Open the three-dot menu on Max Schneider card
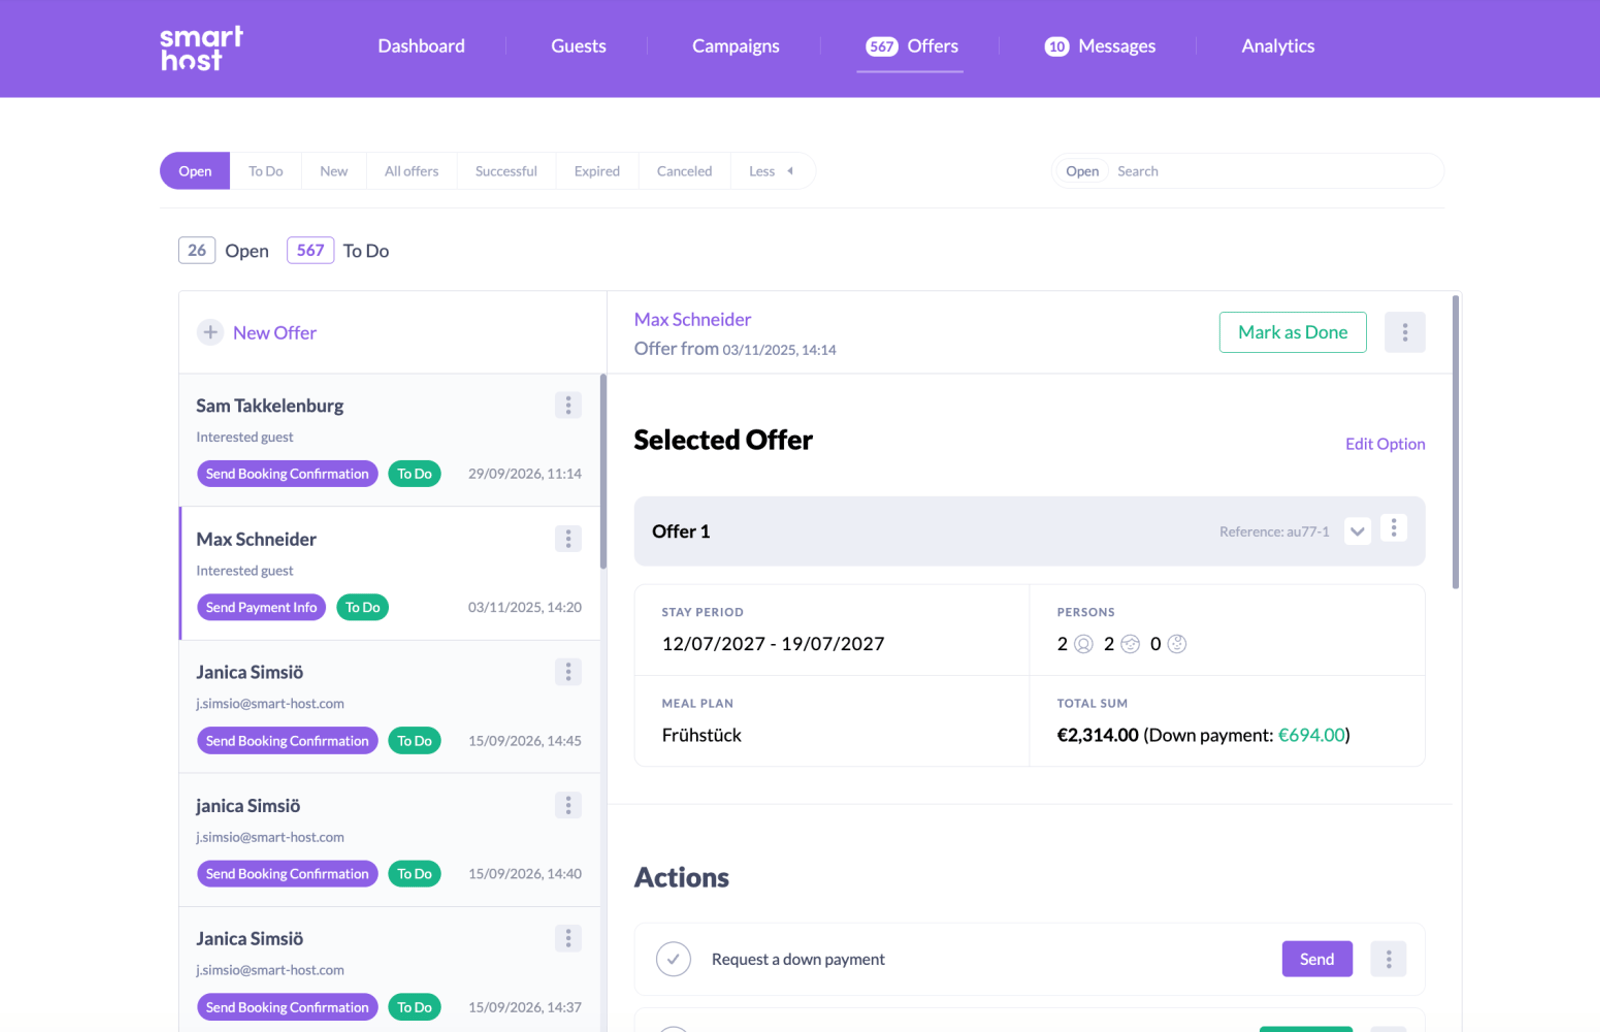This screenshot has height=1032, width=1600. coord(568,539)
